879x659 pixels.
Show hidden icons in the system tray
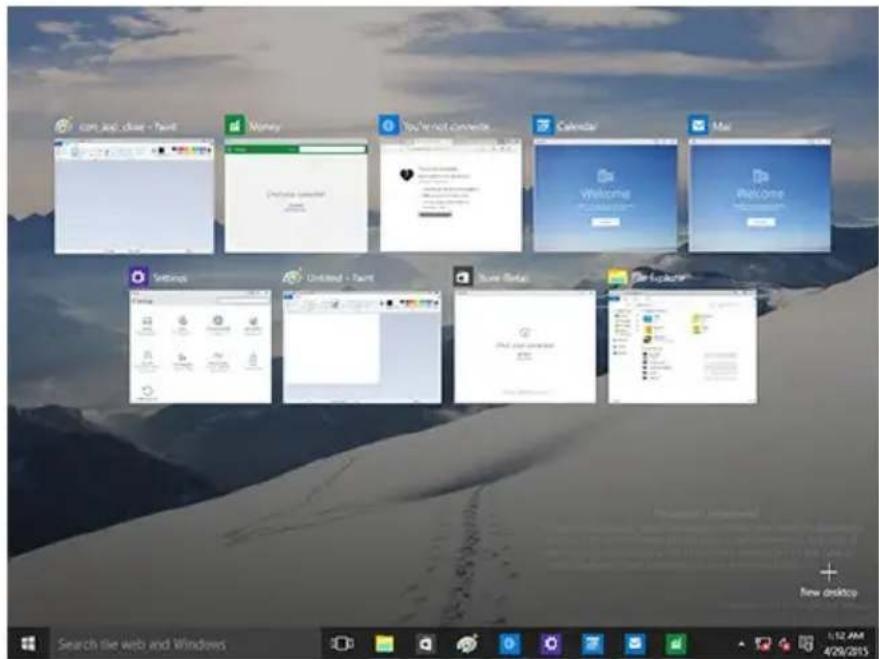pos(741,644)
